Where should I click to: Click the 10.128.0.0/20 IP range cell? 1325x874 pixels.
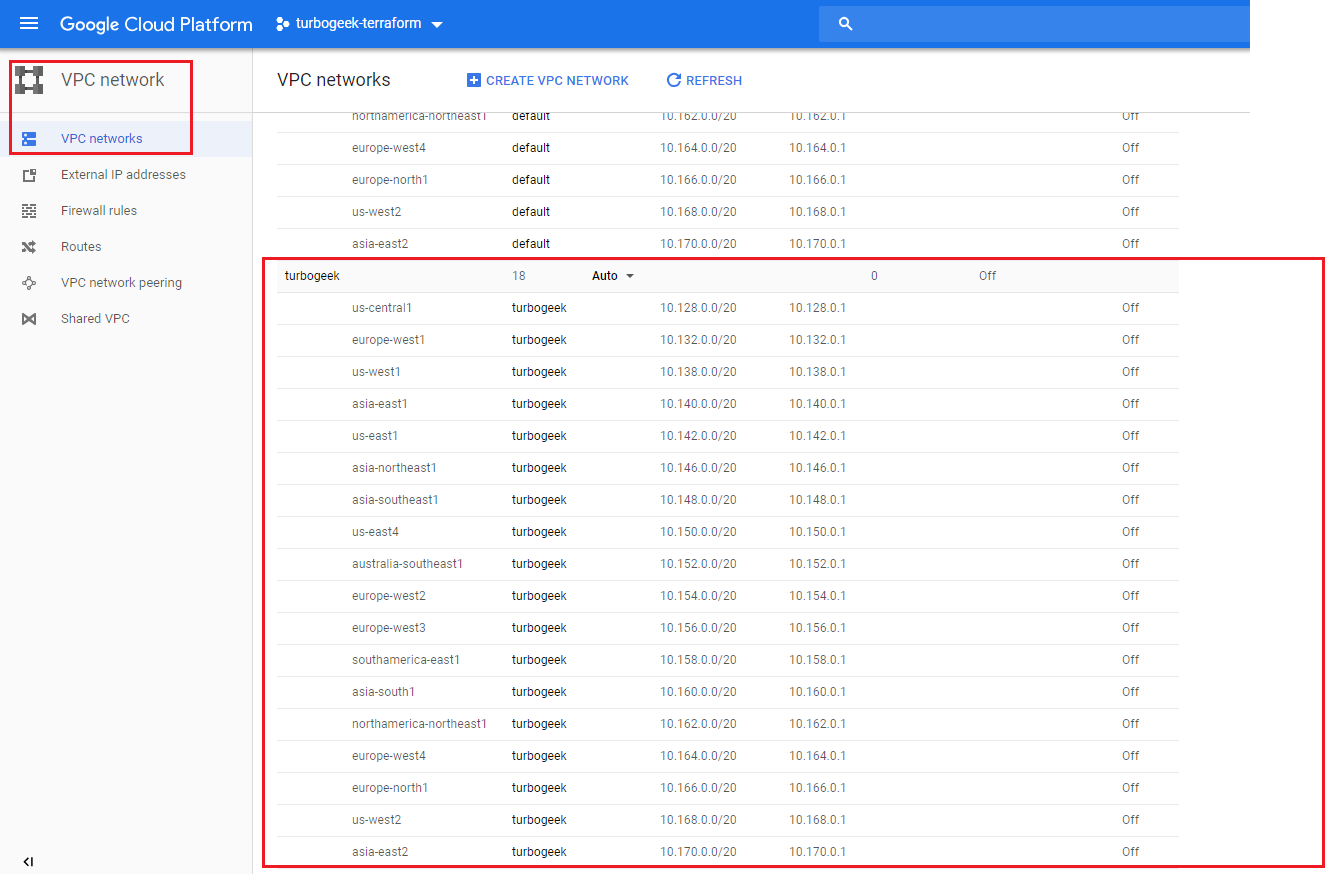(x=698, y=308)
